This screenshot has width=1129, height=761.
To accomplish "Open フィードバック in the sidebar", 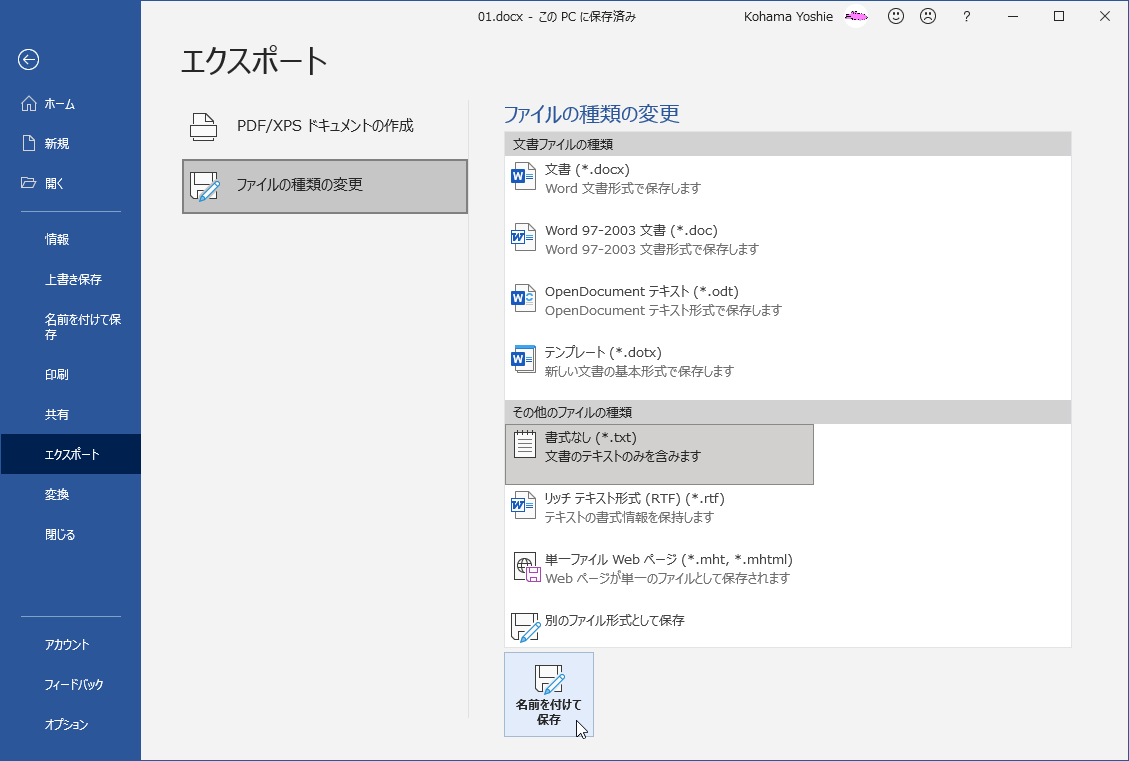I will (71, 685).
